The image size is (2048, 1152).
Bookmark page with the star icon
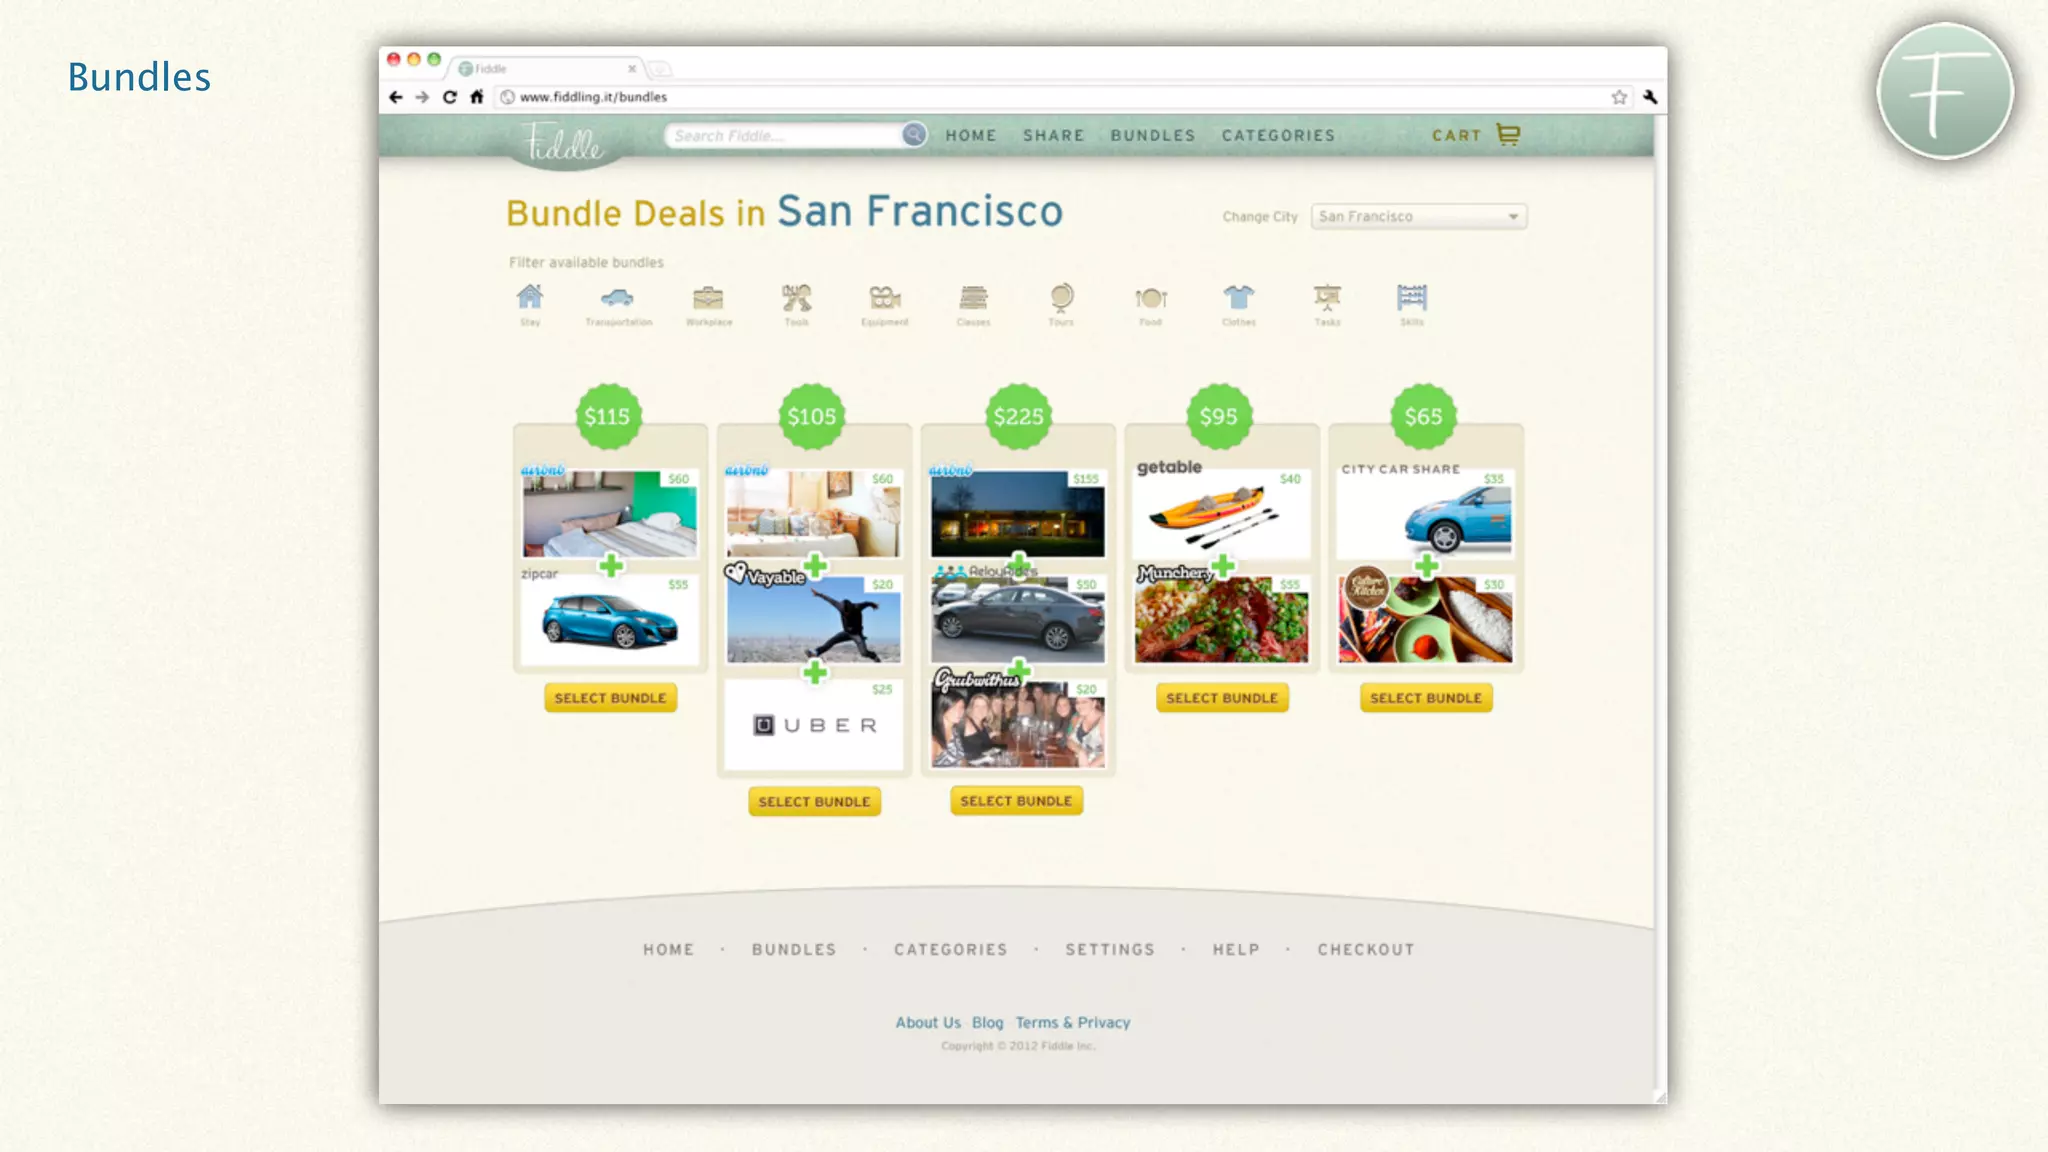1619,97
